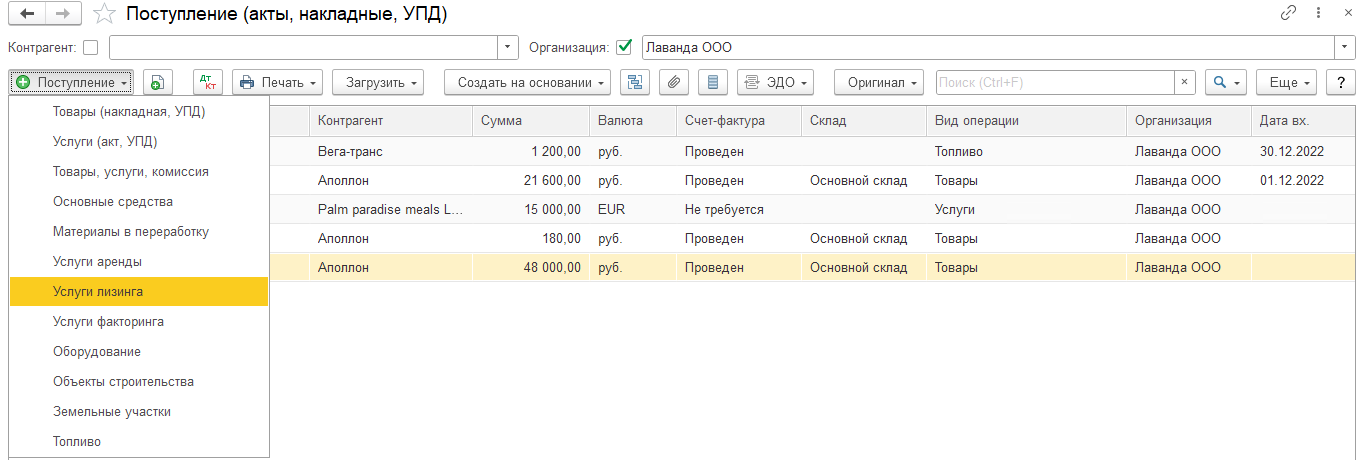Click the EUR currency cell
The image size is (1364, 460).
click(x=633, y=210)
